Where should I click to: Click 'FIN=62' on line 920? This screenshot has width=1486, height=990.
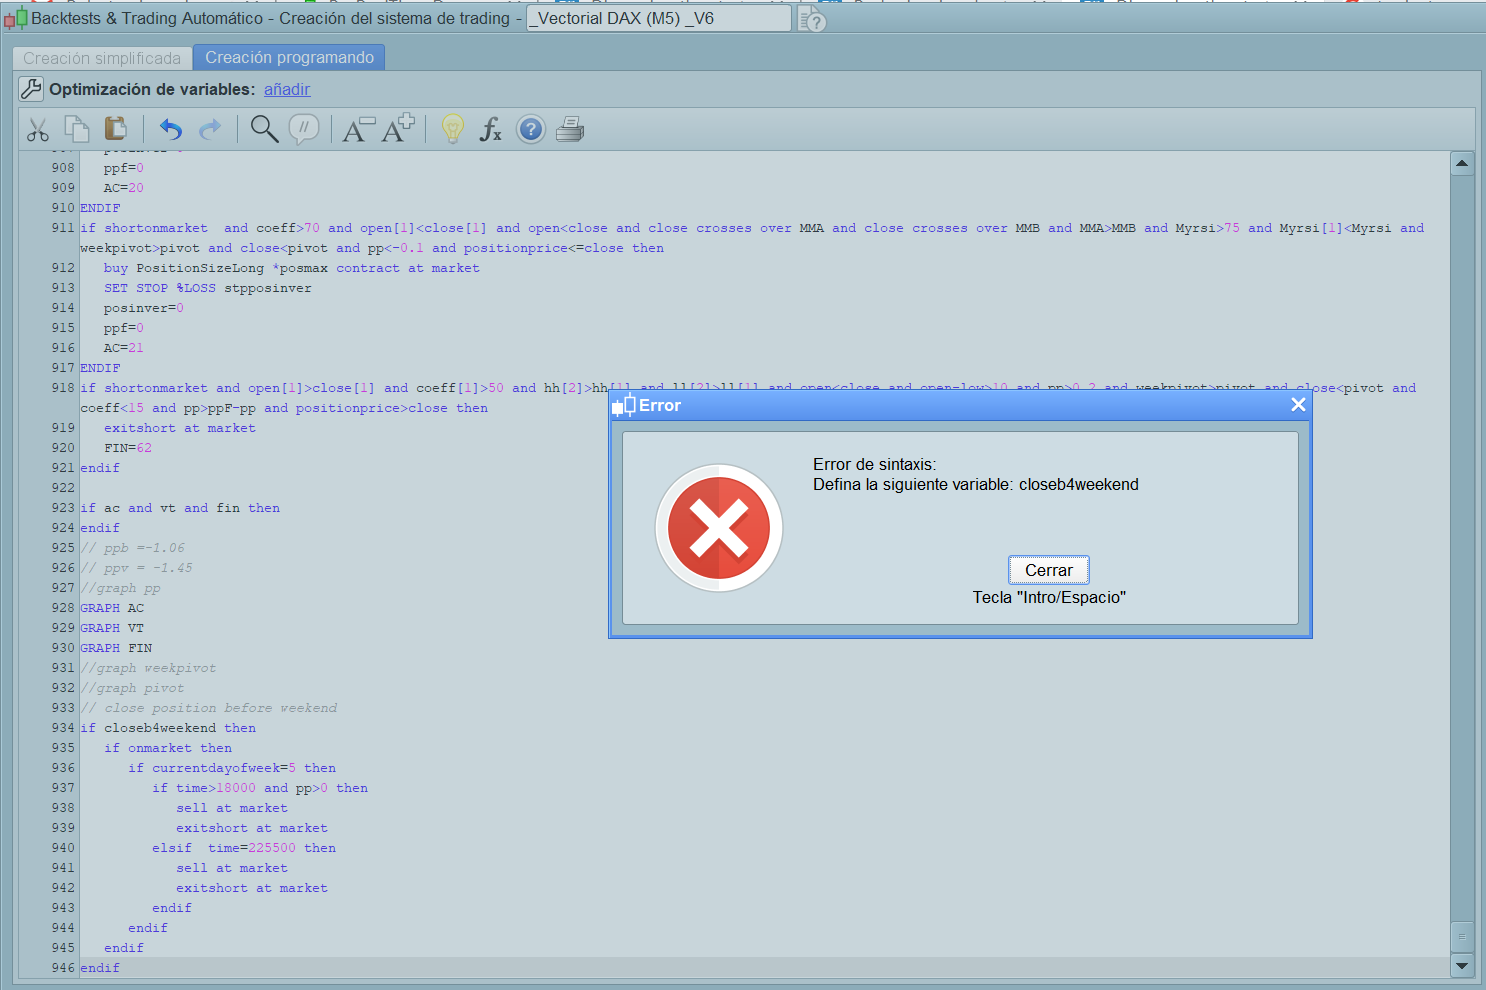[128, 448]
